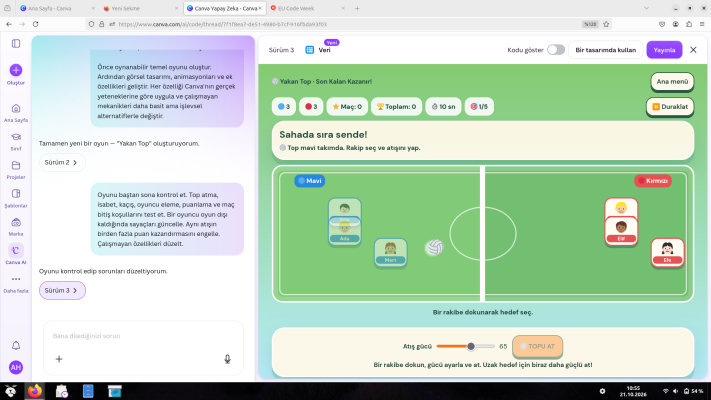This screenshot has width=711, height=400.
Task: Click the 1/5 round pill
Action: [x=479, y=107]
